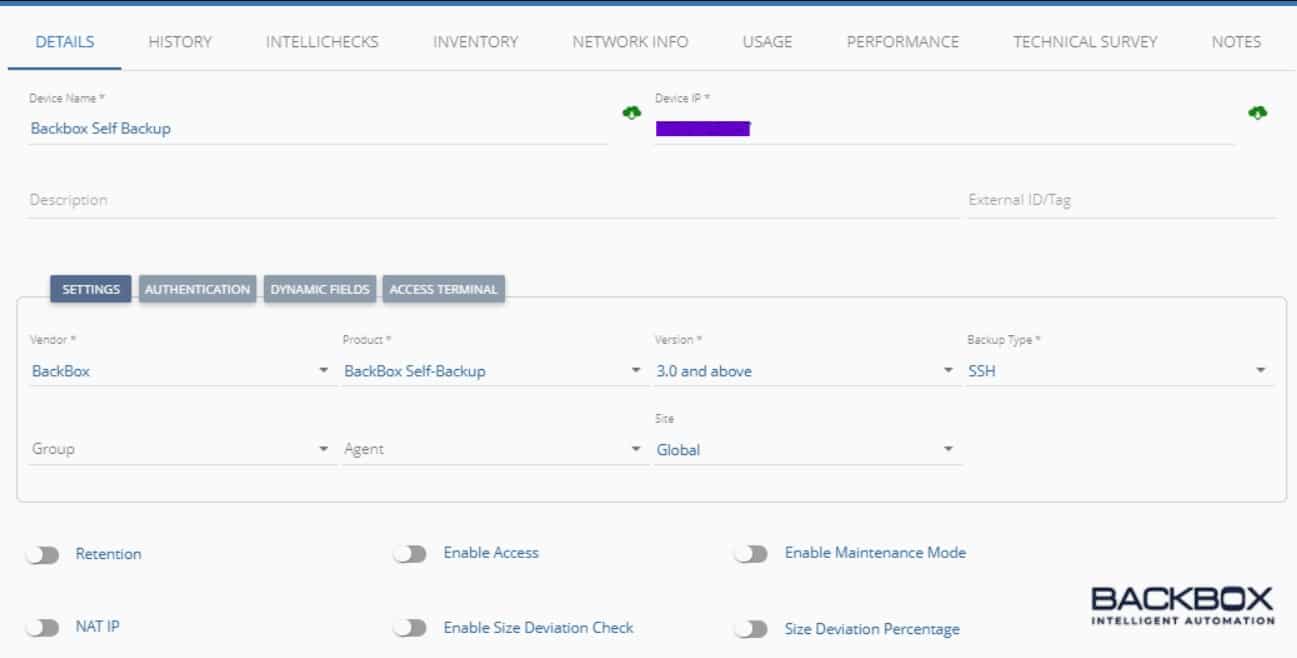View the Performance tab

click(903, 42)
